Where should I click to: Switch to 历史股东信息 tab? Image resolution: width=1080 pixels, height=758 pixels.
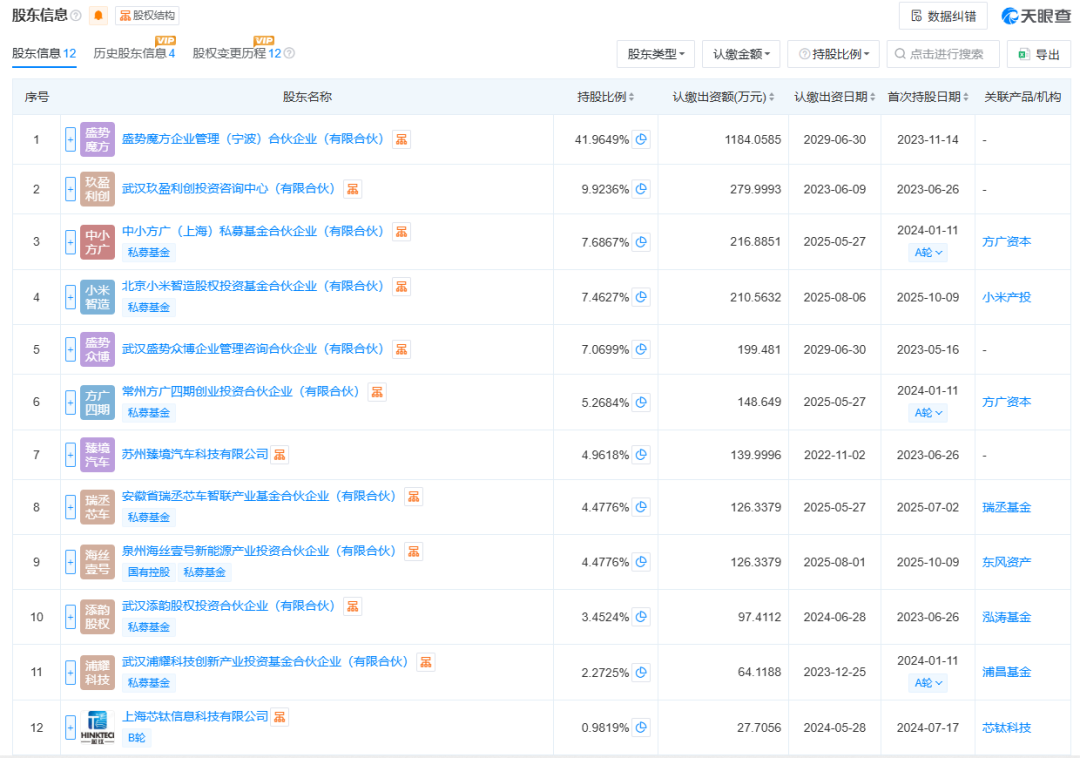pyautogui.click(x=134, y=53)
